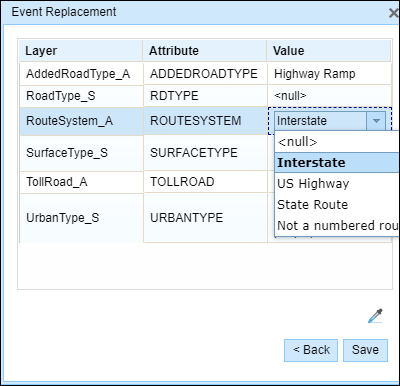This screenshot has height=386, width=400.
Task: Choose State Route from the dropdown list
Action: pos(337,204)
